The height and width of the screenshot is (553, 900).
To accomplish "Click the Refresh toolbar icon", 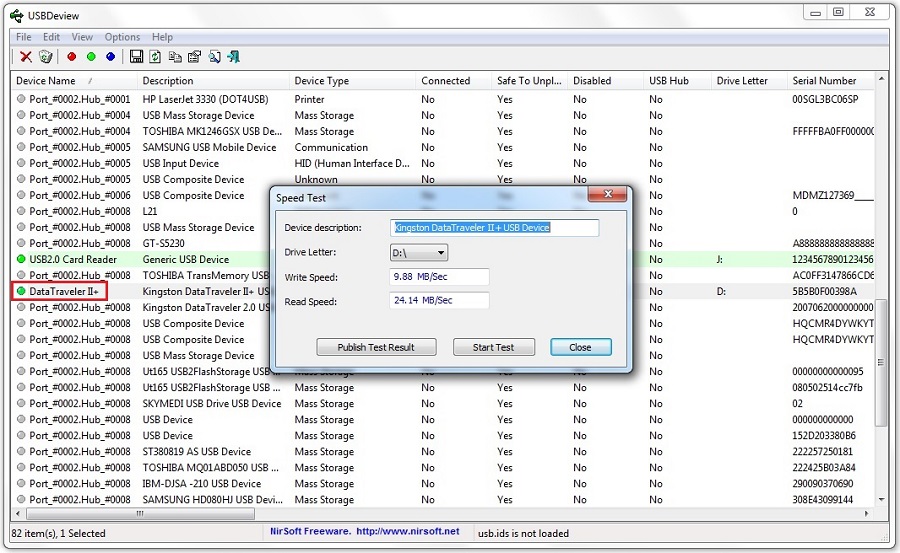I will [x=155, y=56].
